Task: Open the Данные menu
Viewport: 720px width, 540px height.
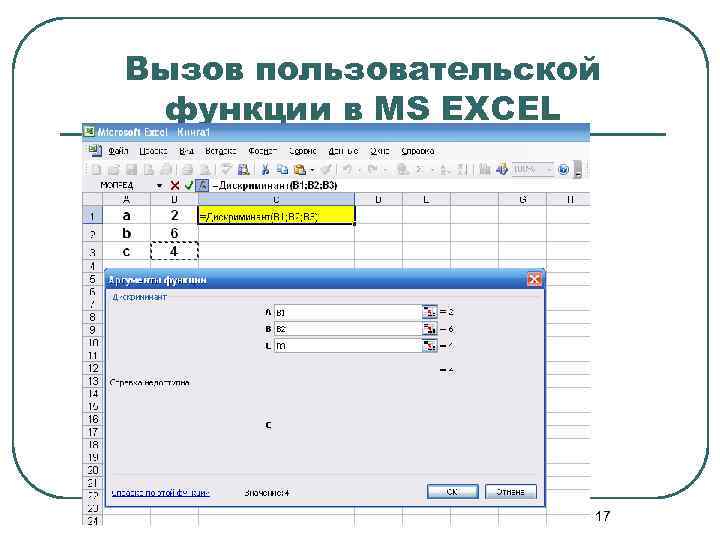Action: 343,151
